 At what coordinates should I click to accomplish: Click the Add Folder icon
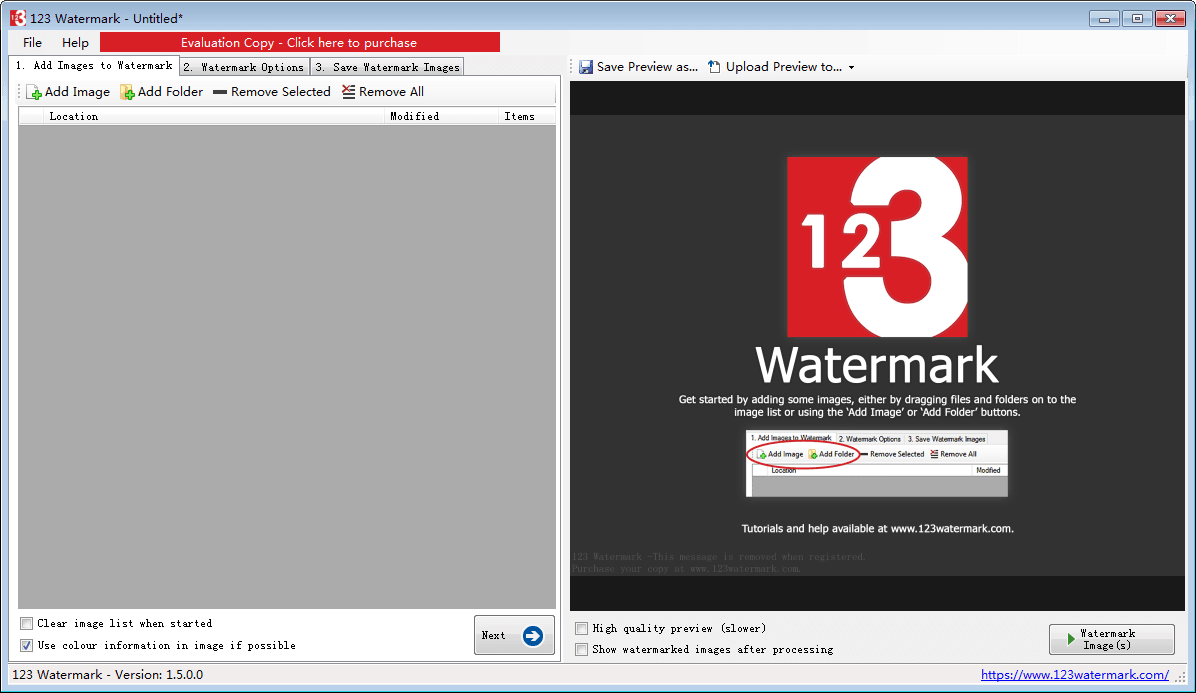tap(127, 92)
